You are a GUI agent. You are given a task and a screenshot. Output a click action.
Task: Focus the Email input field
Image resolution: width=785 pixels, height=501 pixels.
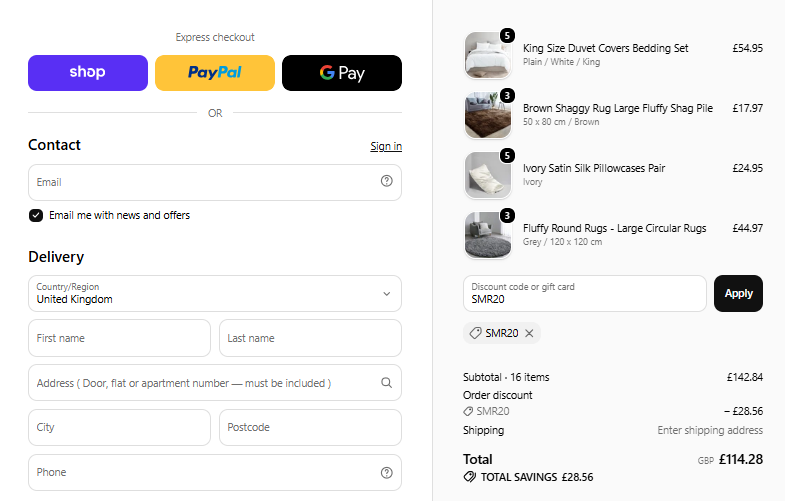click(215, 183)
